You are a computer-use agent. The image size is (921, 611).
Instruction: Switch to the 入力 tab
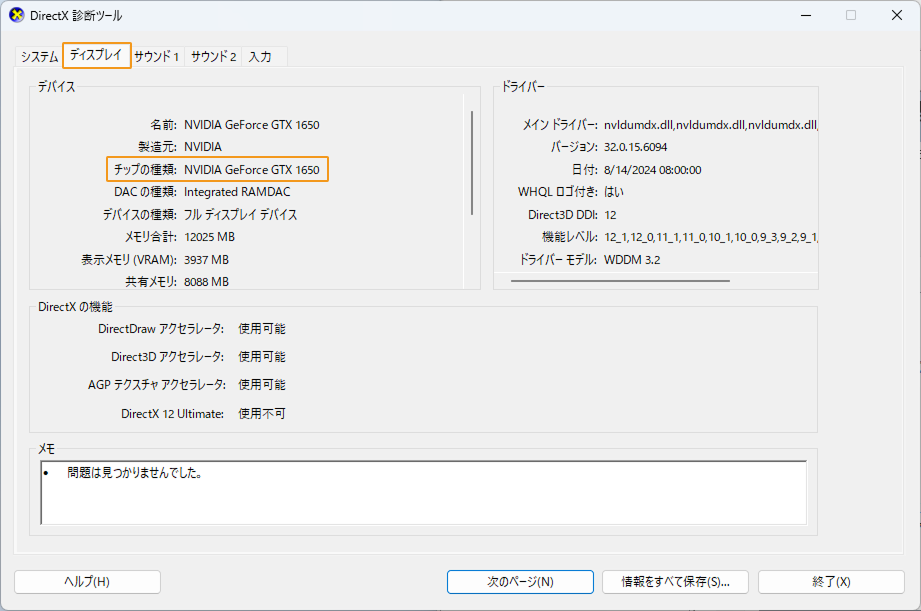[261, 57]
